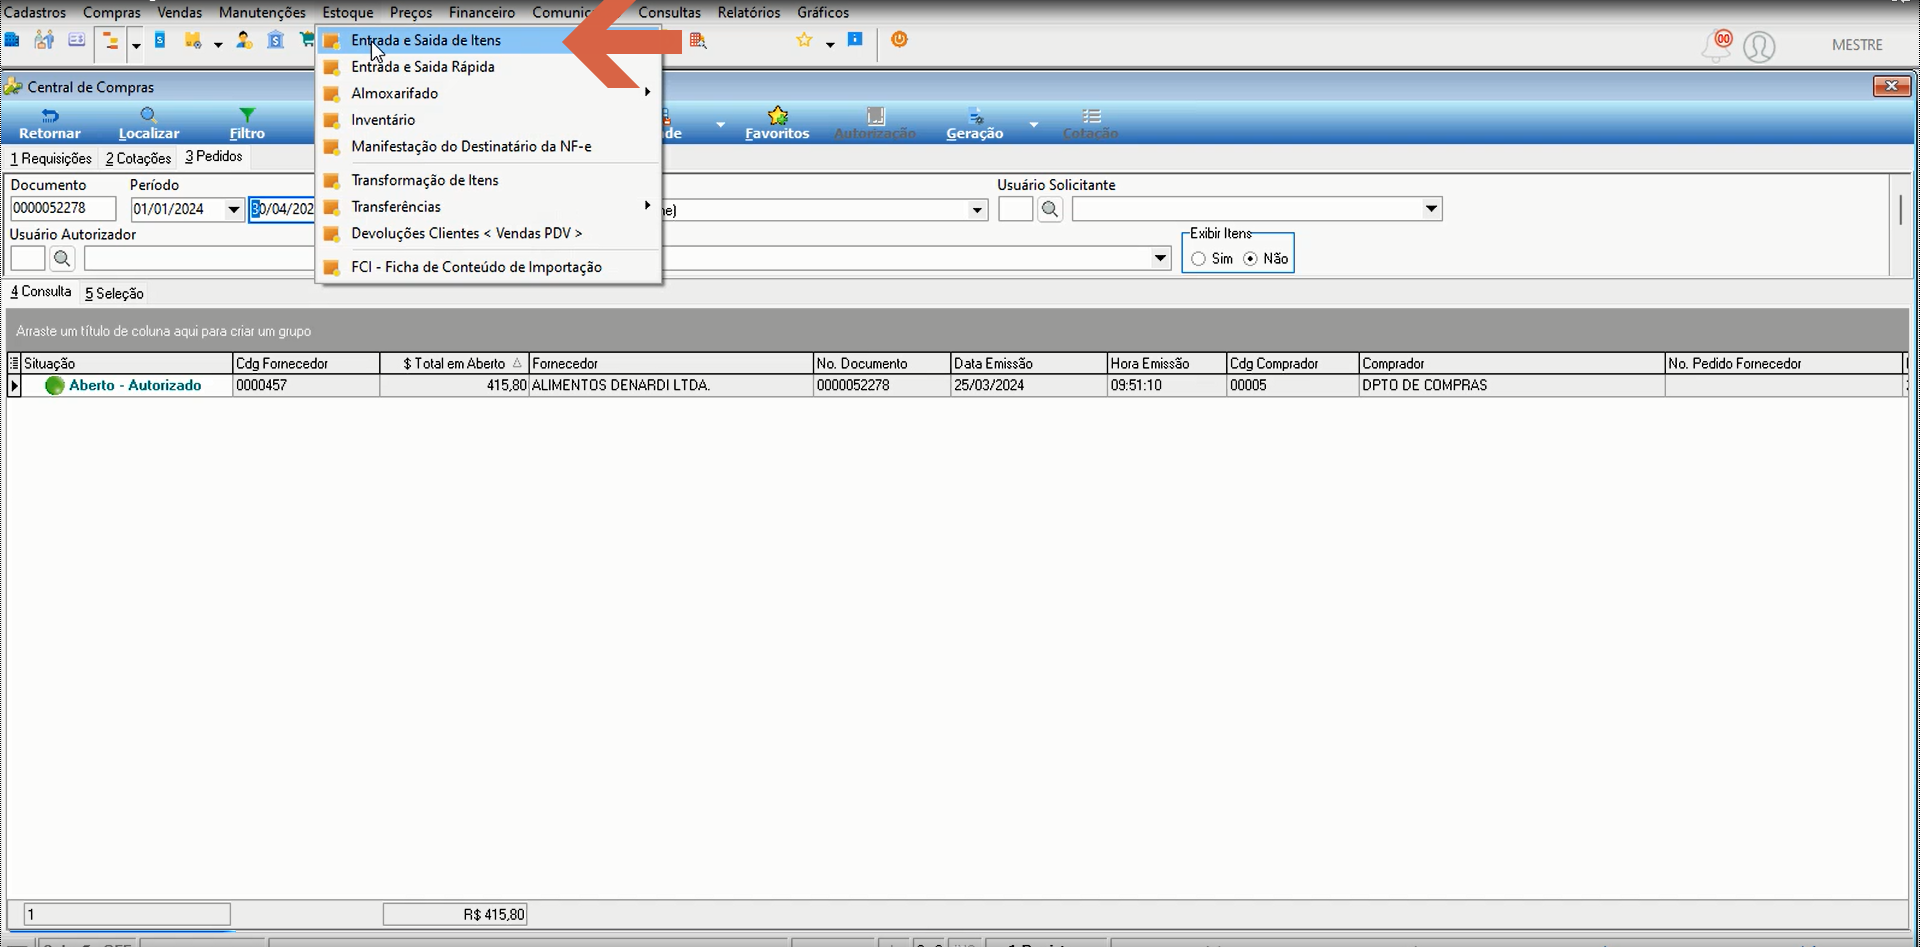Click the blue S document toolbar icon
1920x947 pixels.
[160, 41]
